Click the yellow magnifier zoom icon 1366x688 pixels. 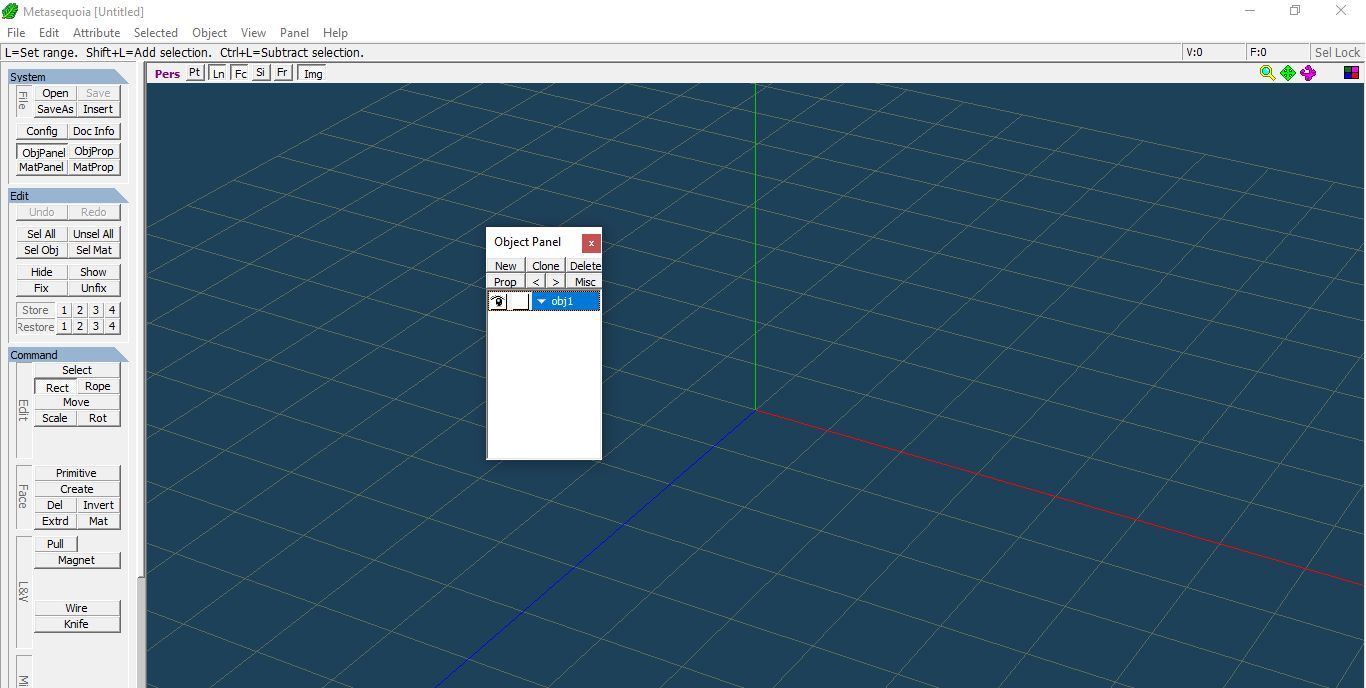tap(1267, 73)
